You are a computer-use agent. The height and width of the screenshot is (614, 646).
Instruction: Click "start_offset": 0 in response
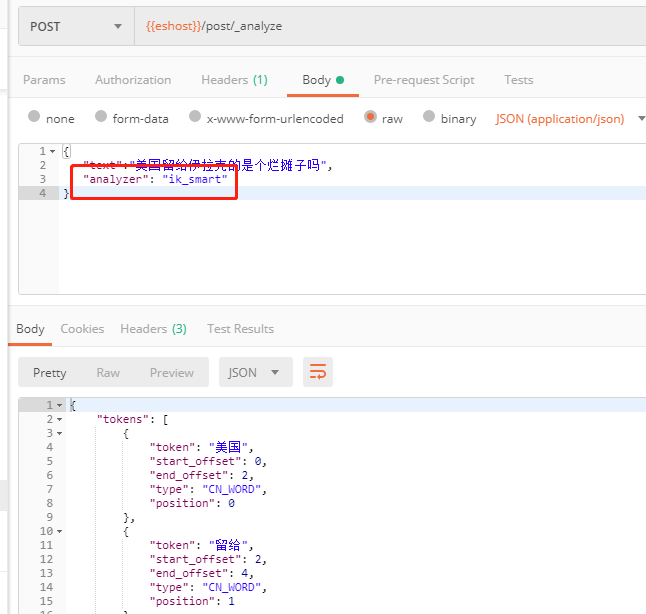[x=208, y=462]
